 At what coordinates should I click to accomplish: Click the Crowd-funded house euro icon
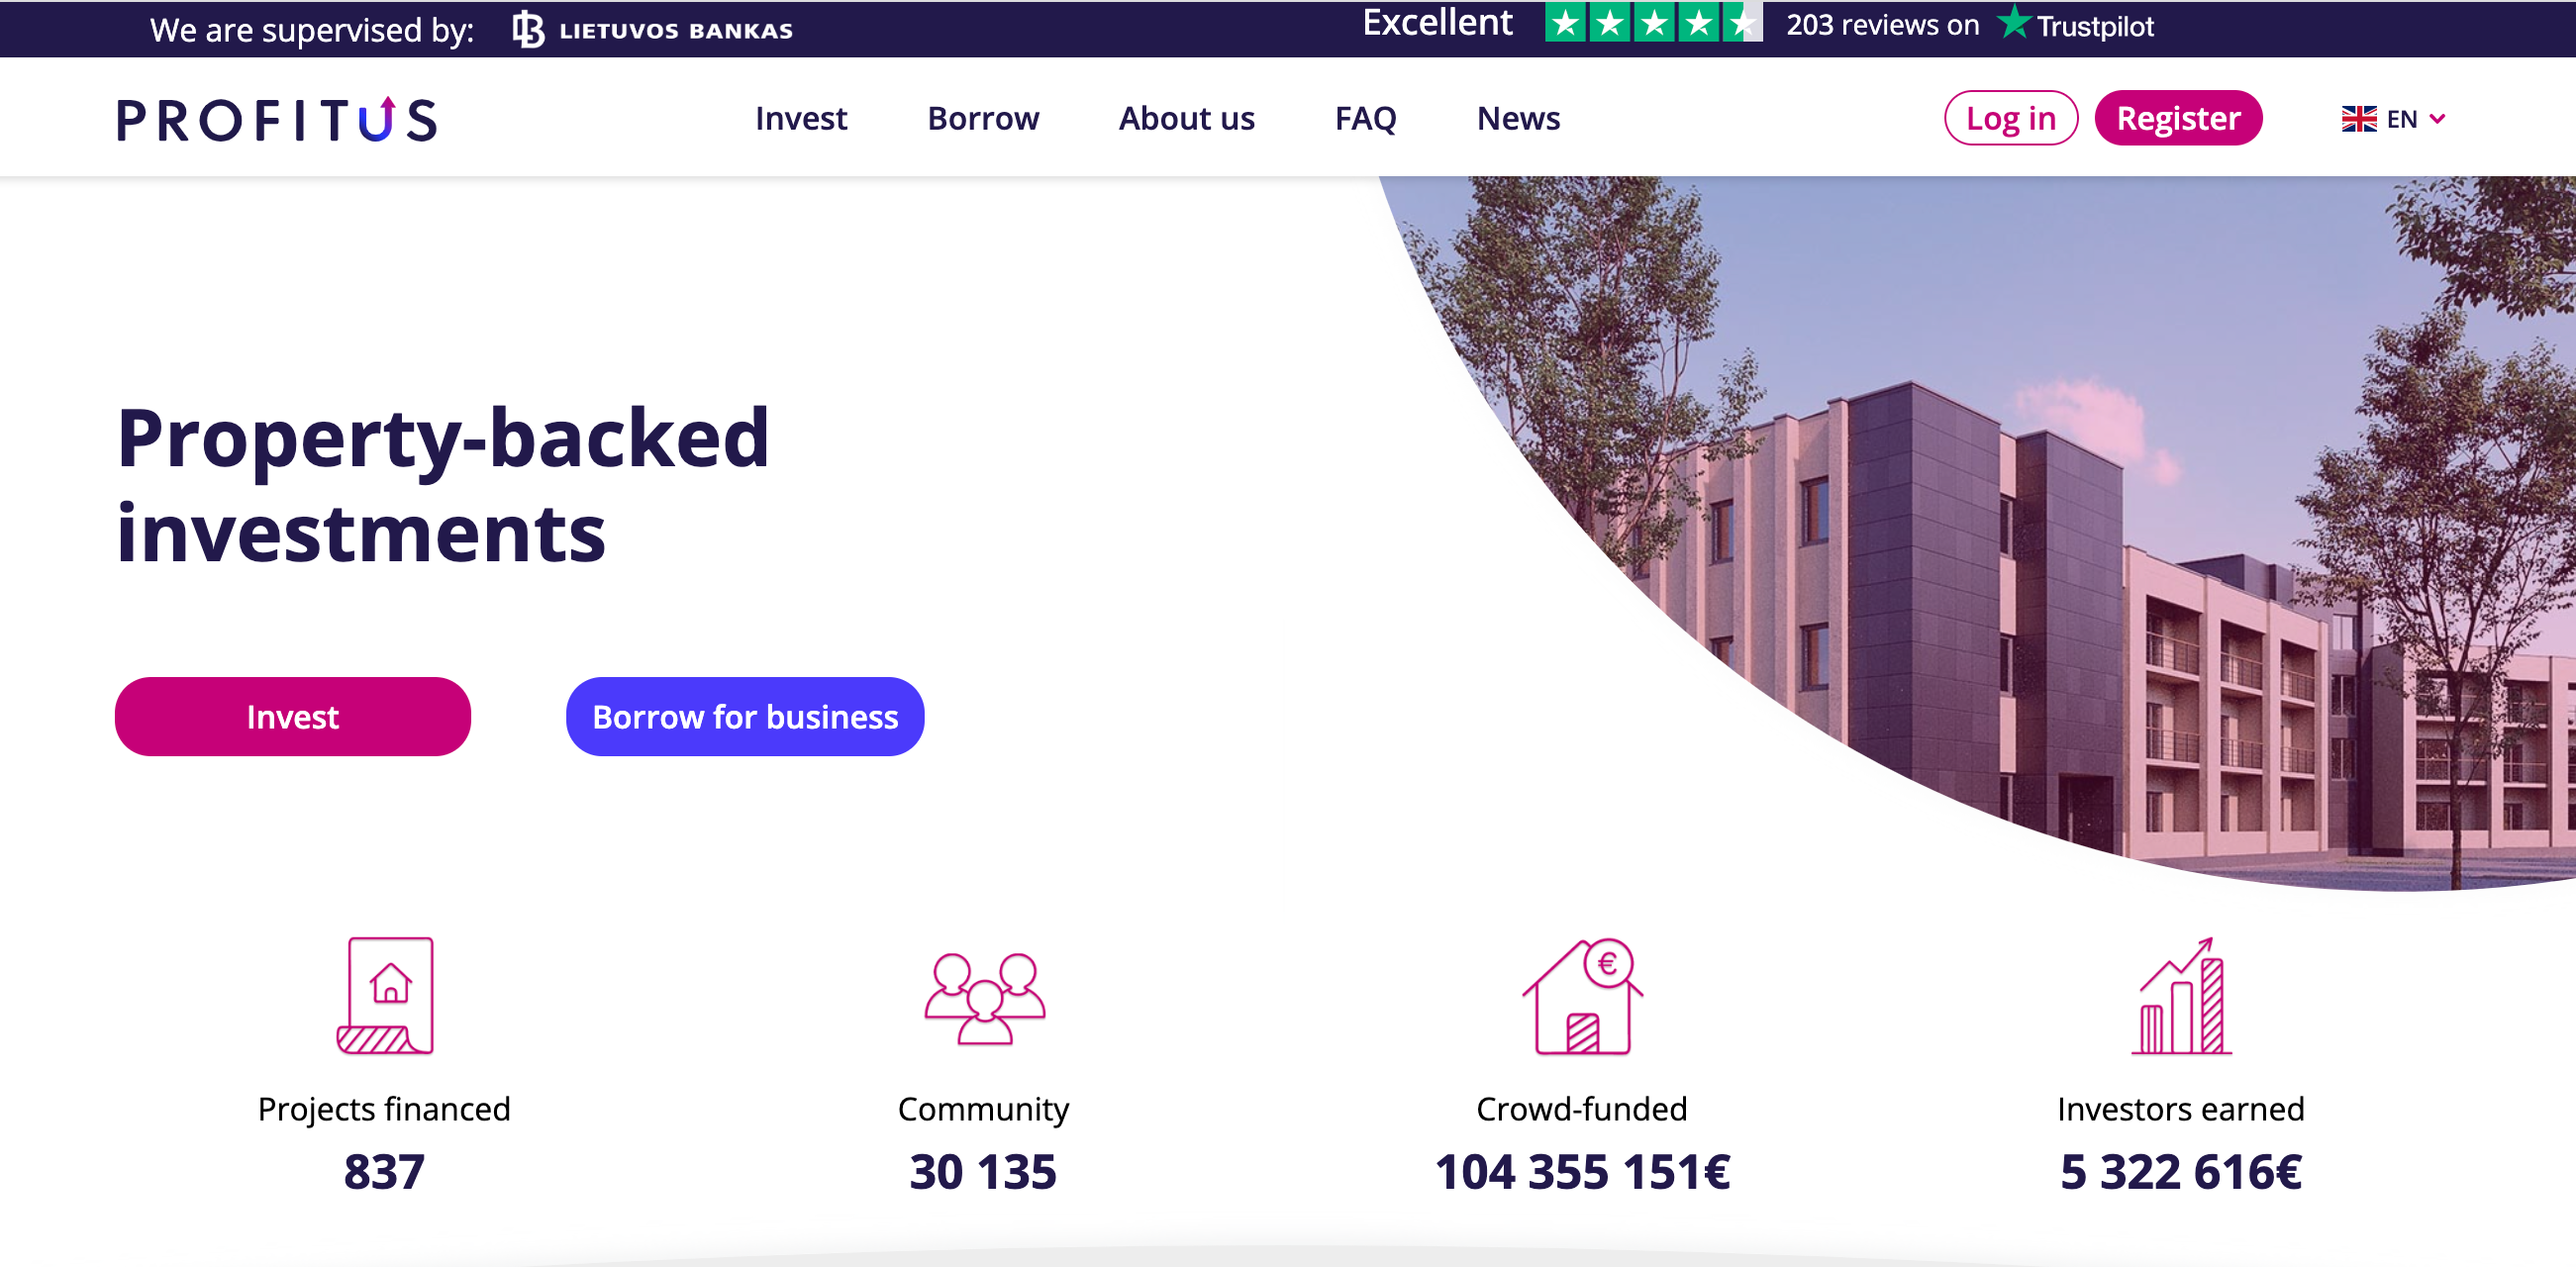[x=1582, y=995]
